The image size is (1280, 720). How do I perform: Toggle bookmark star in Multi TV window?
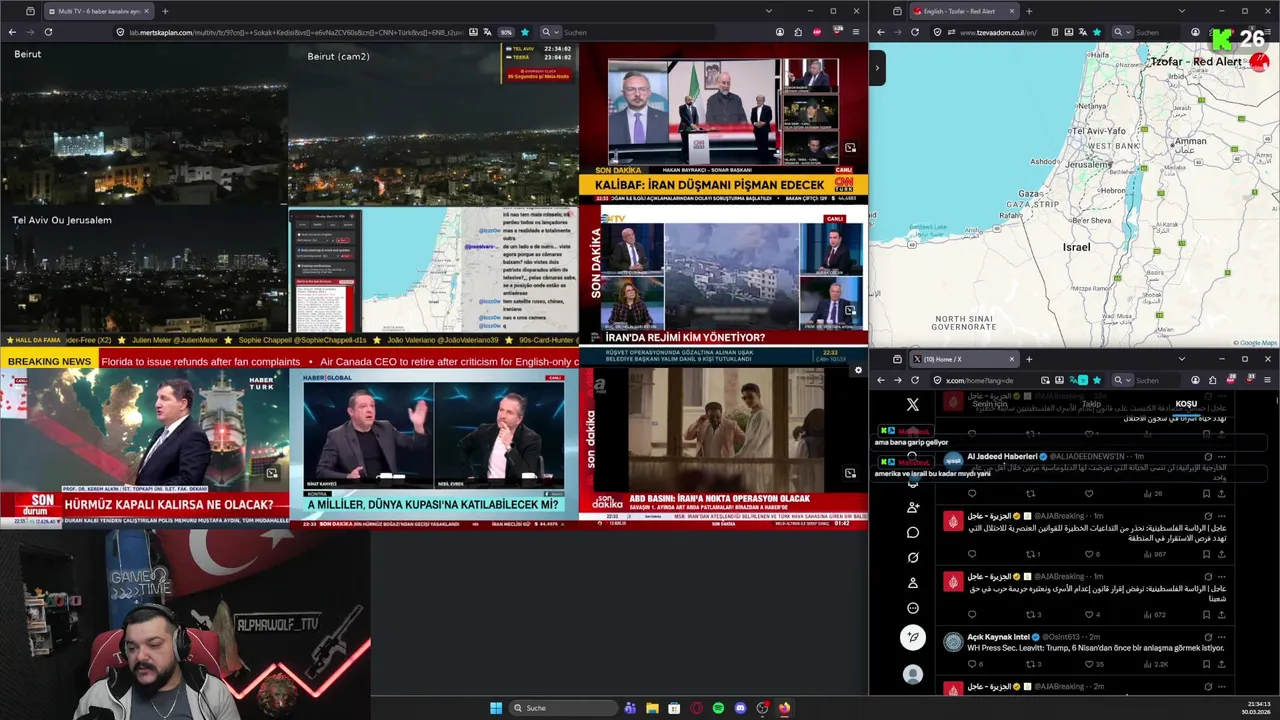(x=525, y=32)
